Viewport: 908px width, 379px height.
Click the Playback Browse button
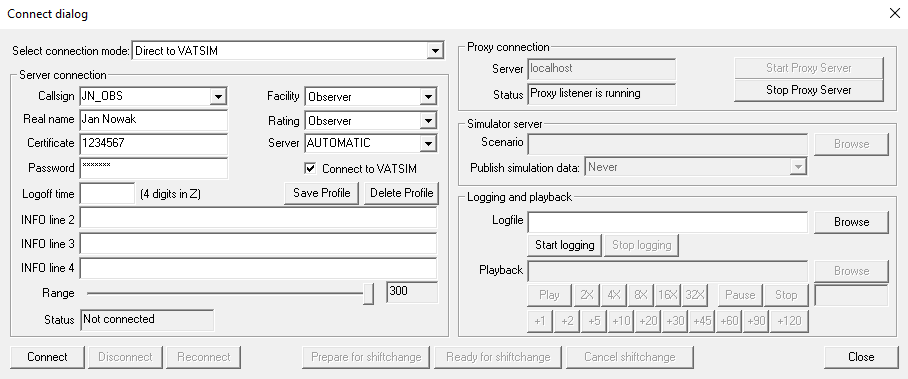(851, 271)
